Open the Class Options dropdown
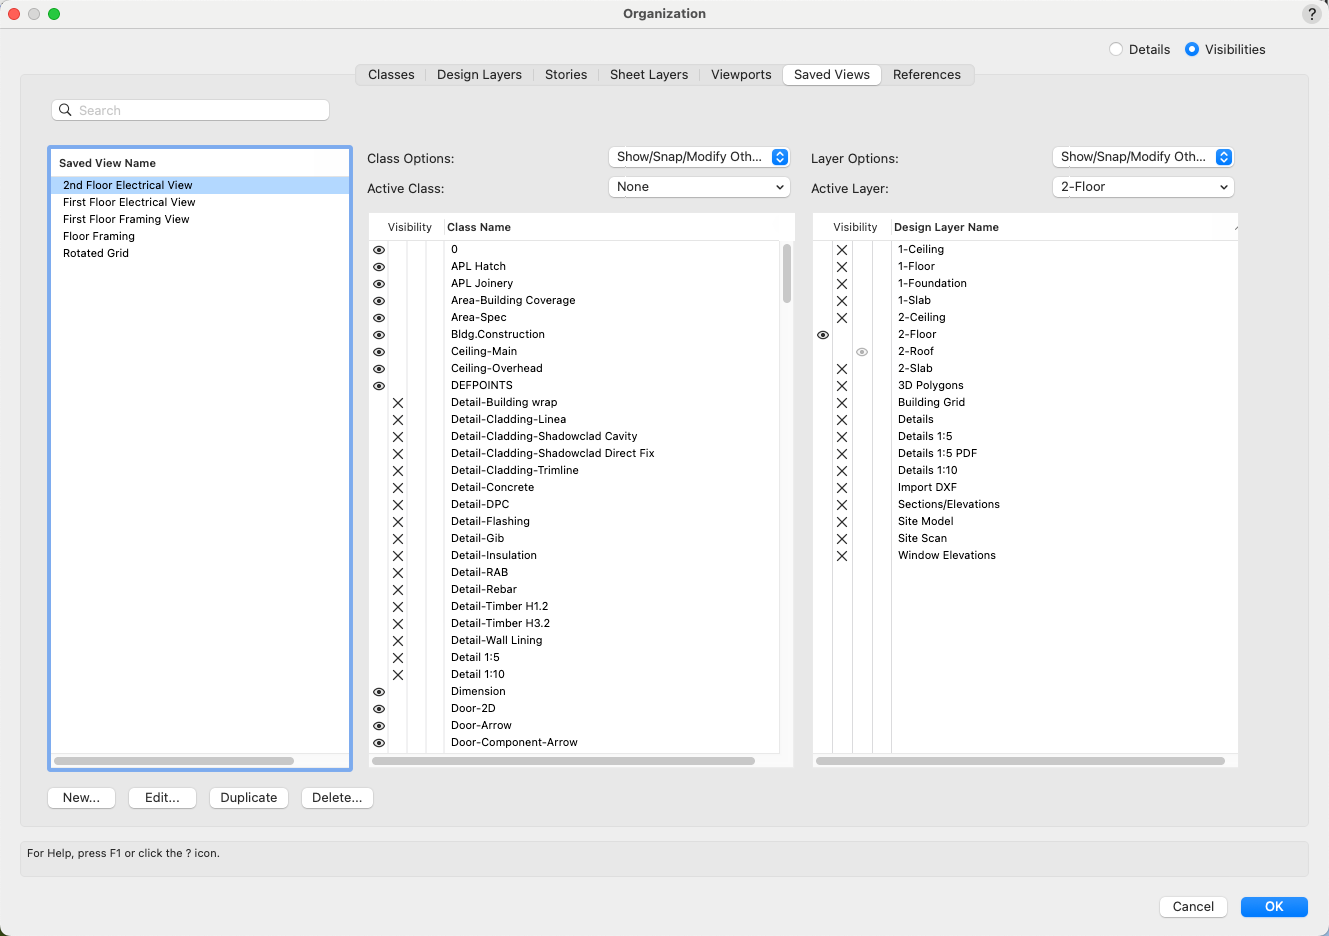The height and width of the screenshot is (936, 1329). click(699, 157)
